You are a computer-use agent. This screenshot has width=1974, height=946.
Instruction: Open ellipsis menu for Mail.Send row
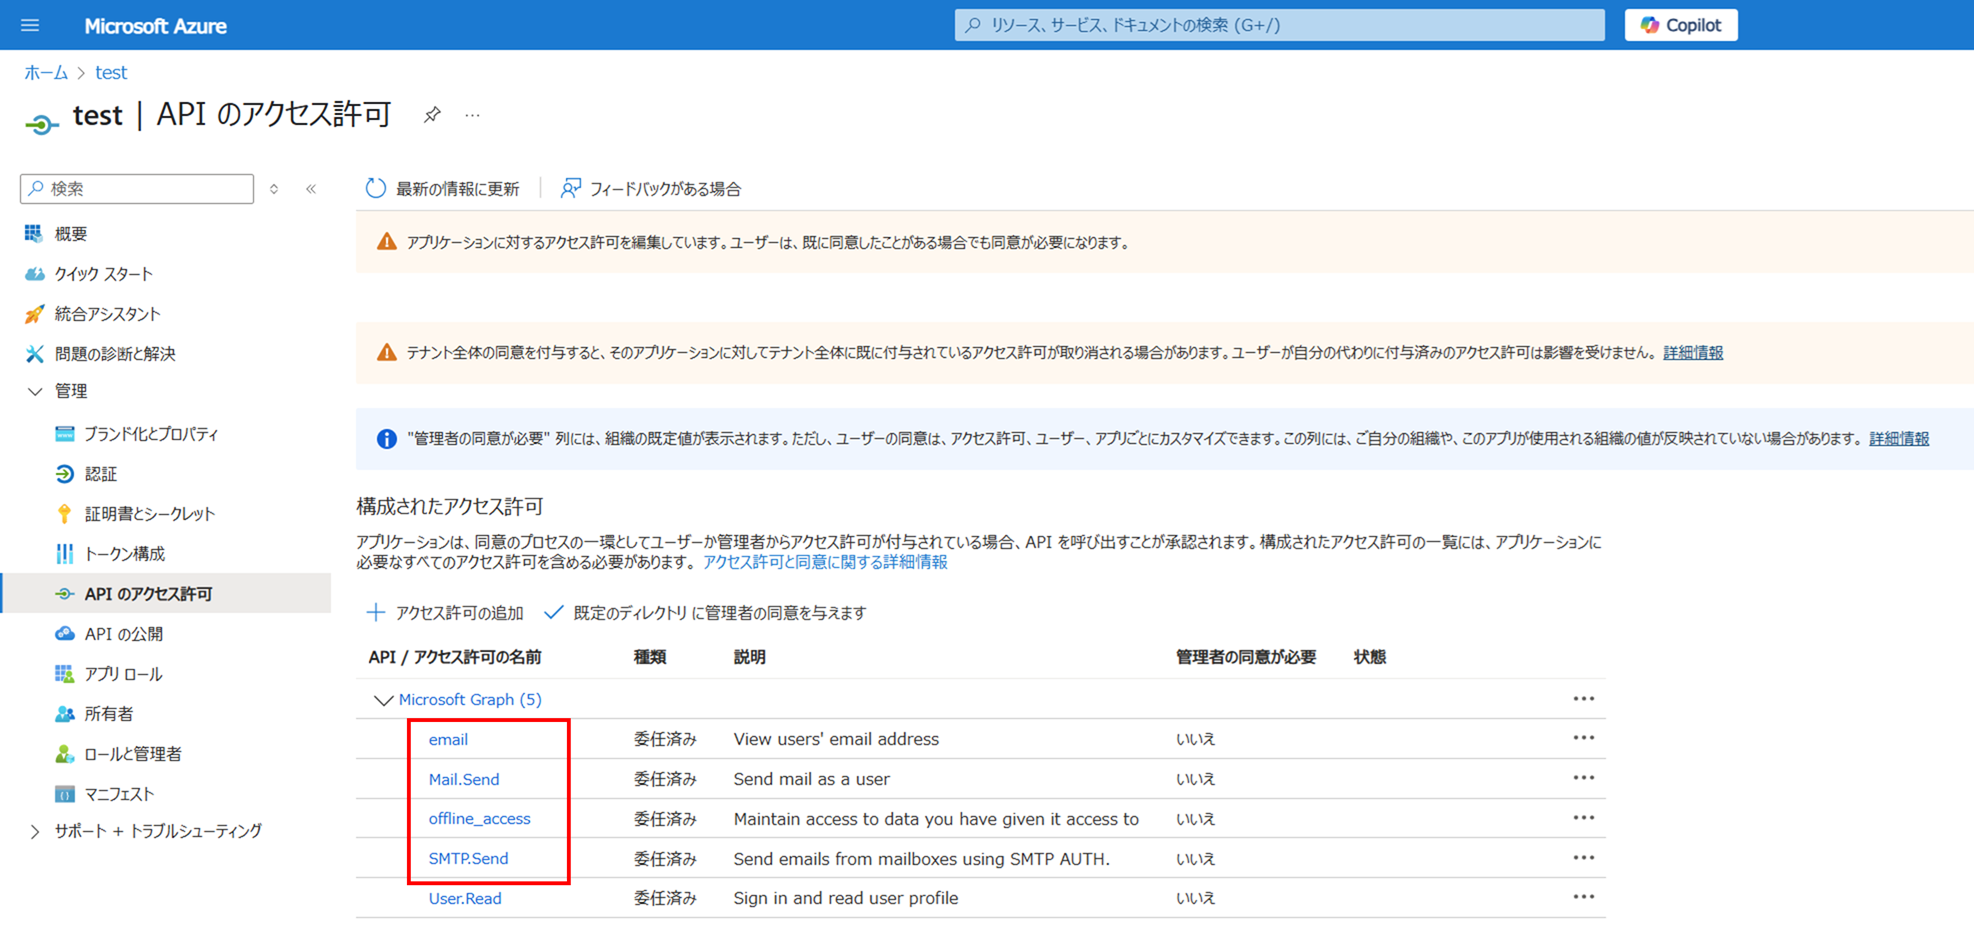(x=1583, y=778)
